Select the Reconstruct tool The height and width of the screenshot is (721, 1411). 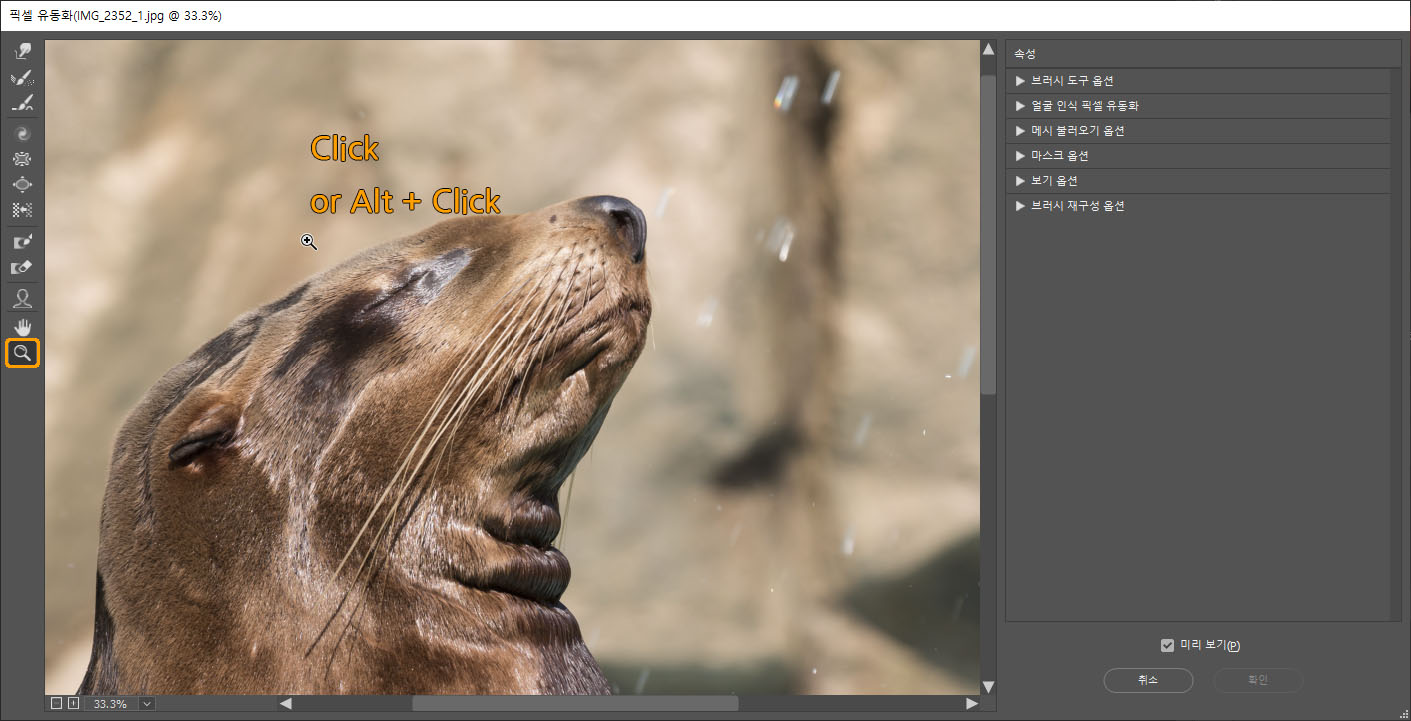(22, 77)
